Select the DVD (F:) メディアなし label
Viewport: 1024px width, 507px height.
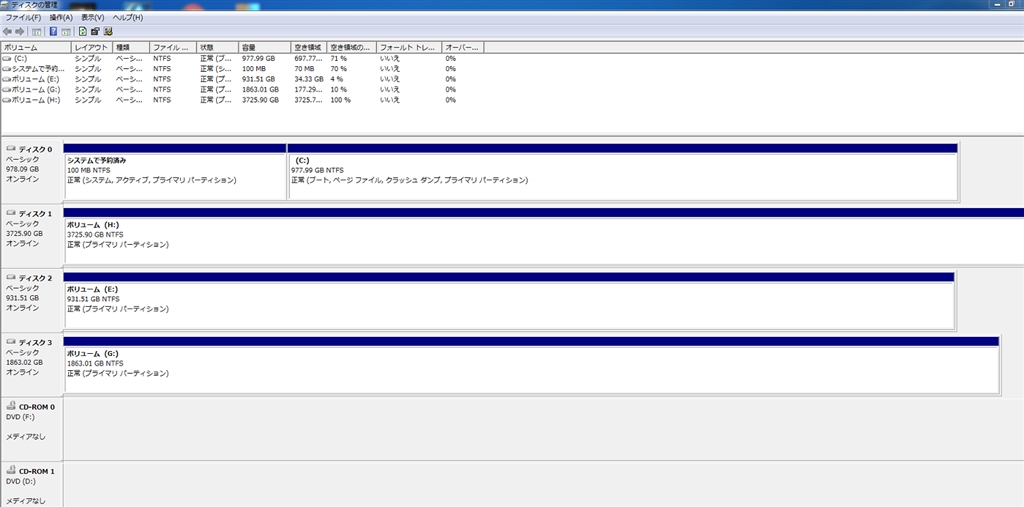coord(31,428)
